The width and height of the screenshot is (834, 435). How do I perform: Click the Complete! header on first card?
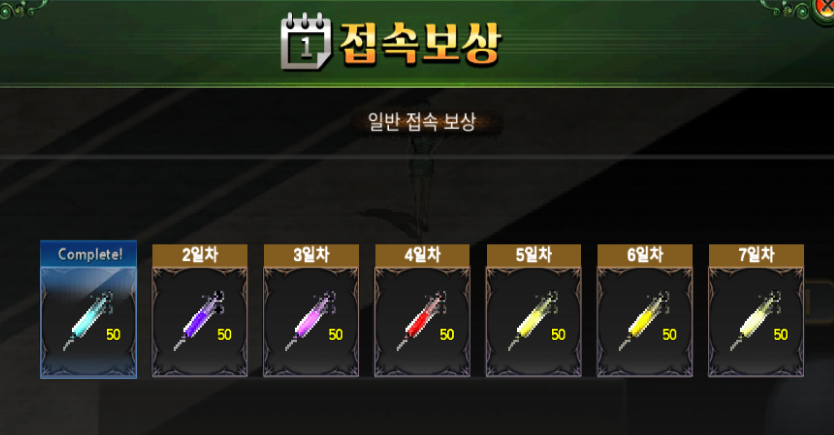89,254
